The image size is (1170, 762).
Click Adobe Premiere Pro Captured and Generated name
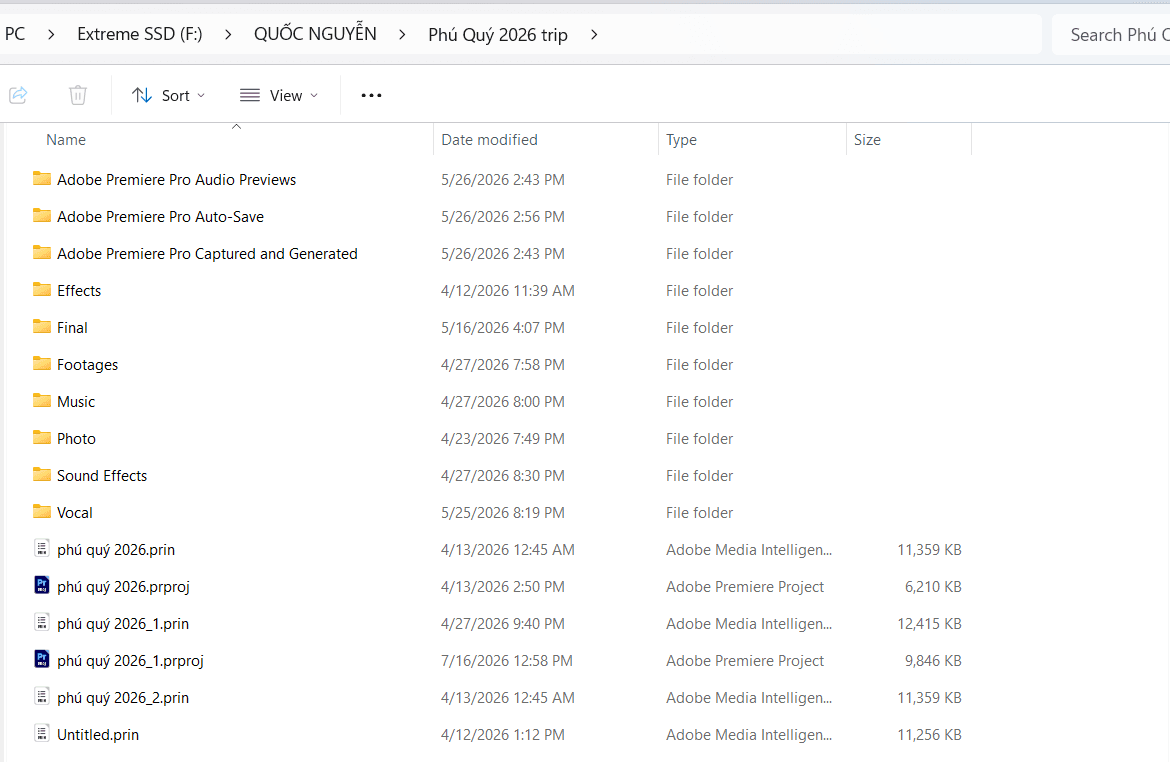click(x=207, y=254)
